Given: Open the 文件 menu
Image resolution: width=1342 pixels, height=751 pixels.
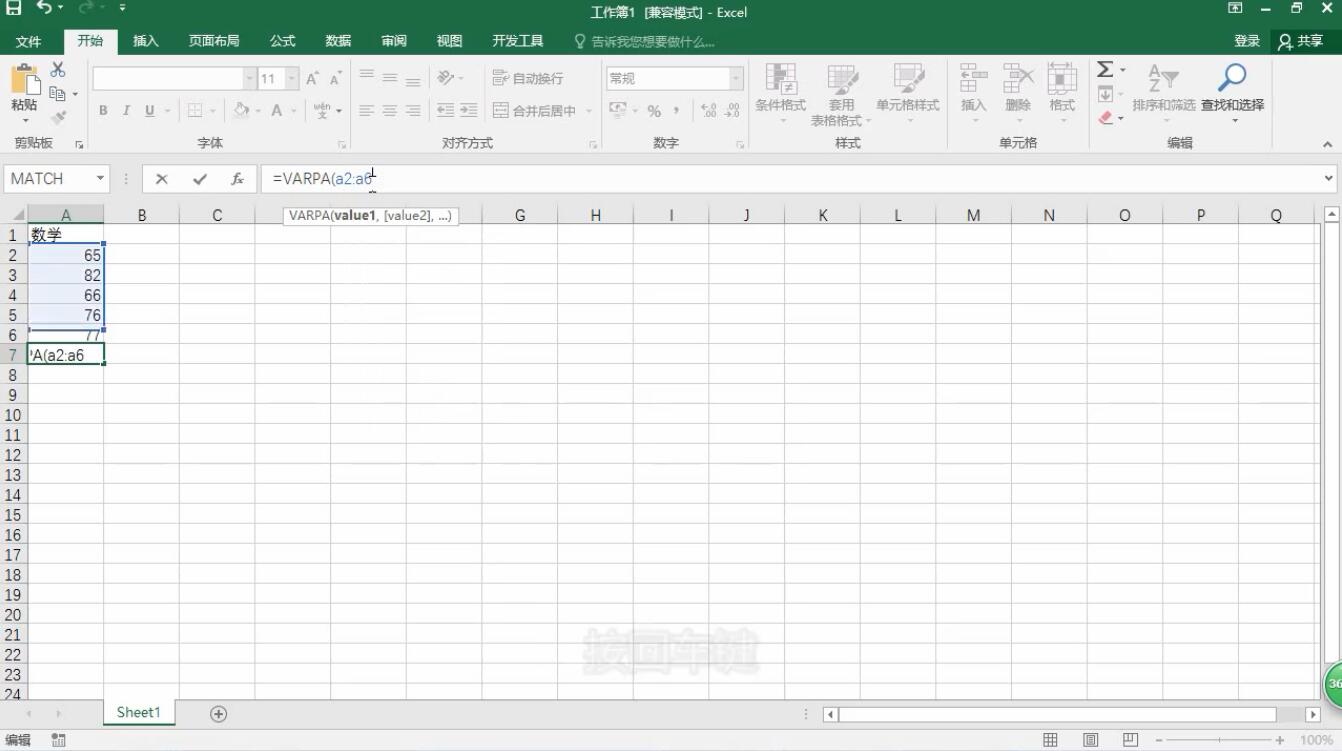Looking at the screenshot, I should tap(29, 41).
